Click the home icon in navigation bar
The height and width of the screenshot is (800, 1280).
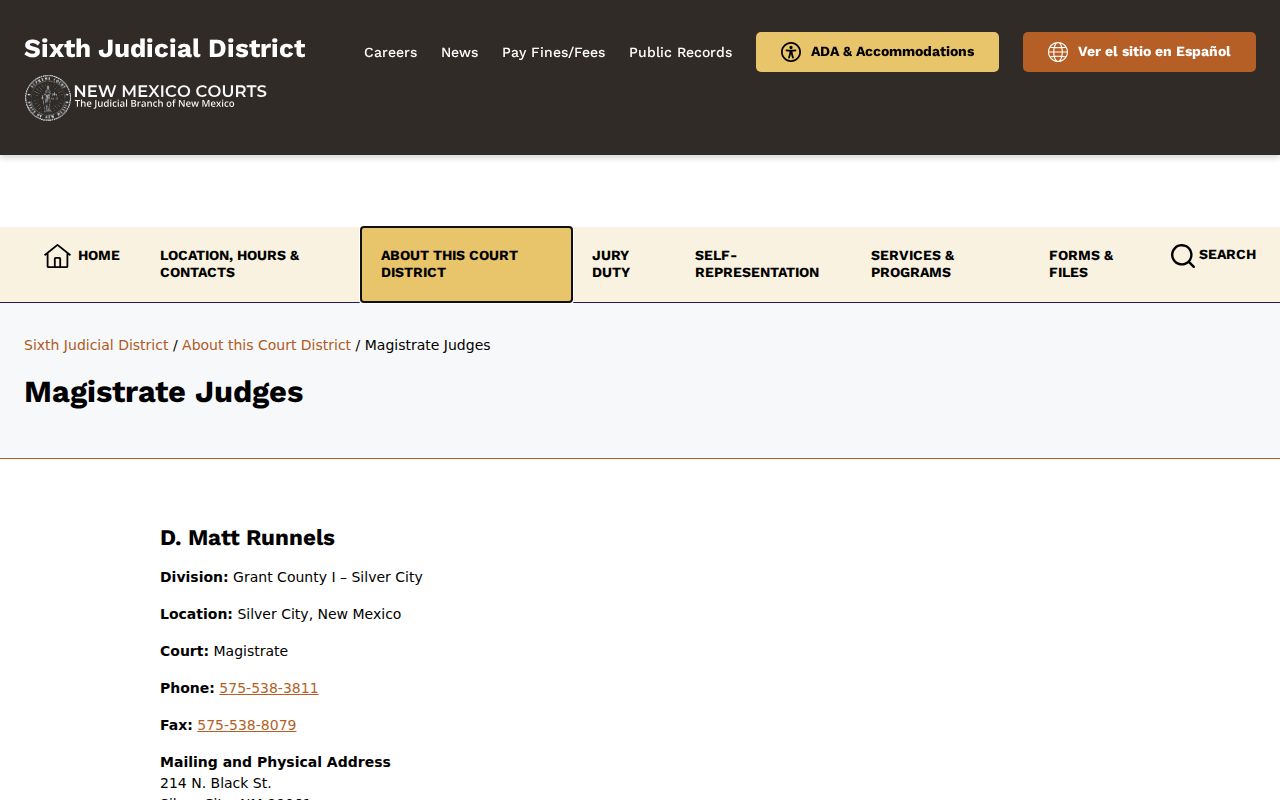tap(57, 256)
